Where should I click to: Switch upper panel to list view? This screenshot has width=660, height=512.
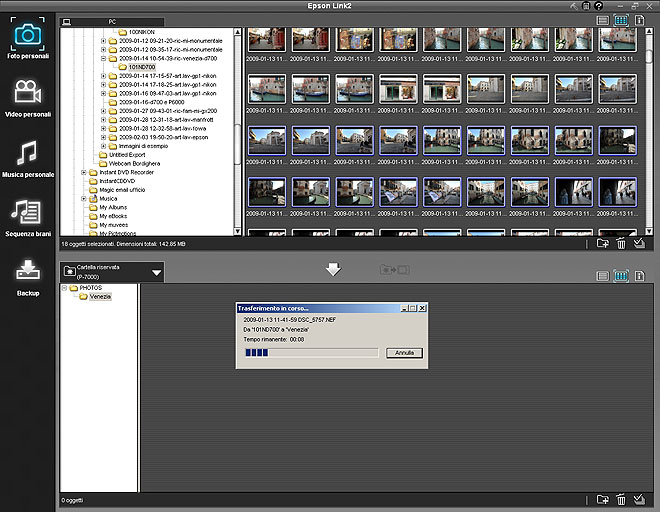pyautogui.click(x=602, y=20)
